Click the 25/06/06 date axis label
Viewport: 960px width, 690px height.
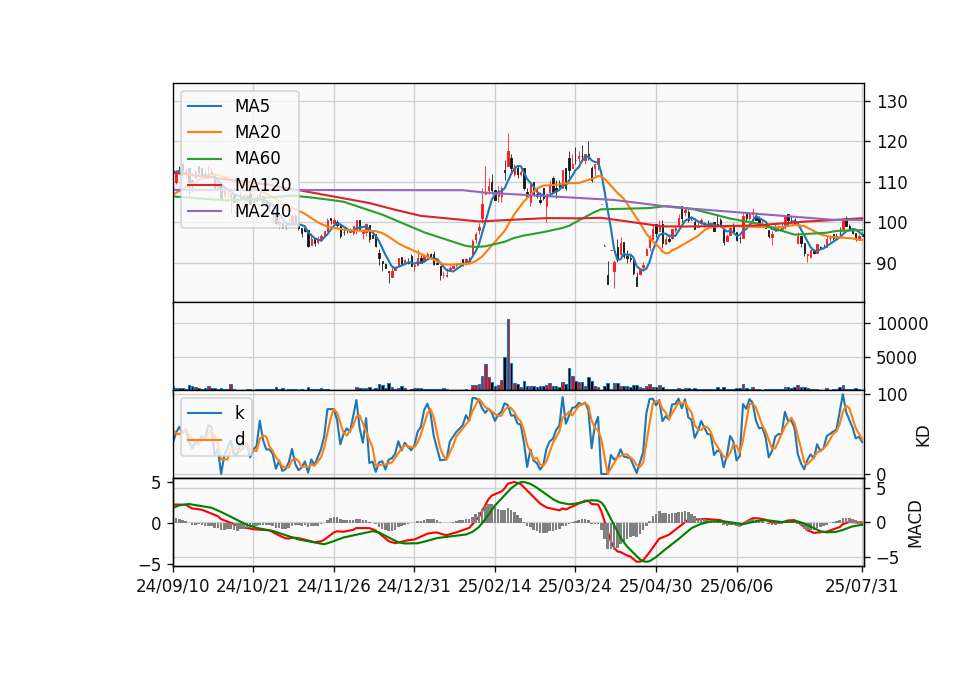(737, 586)
